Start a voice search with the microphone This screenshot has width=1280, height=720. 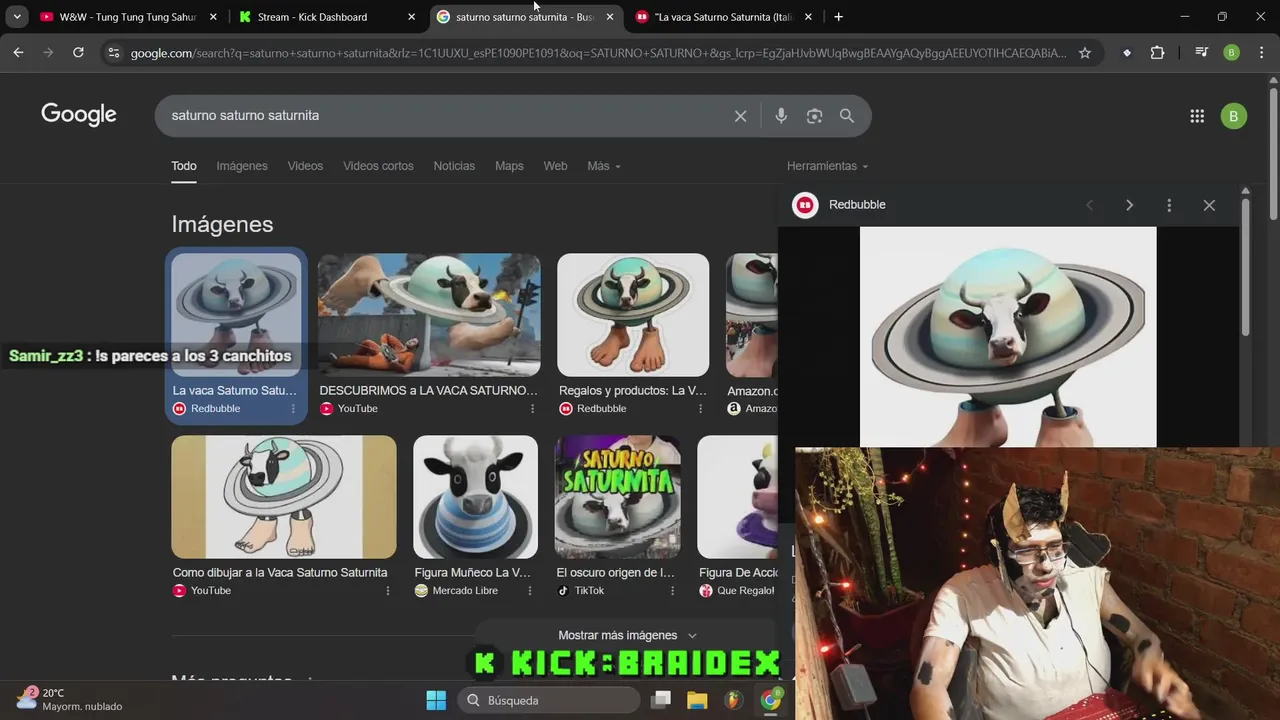pos(781,116)
